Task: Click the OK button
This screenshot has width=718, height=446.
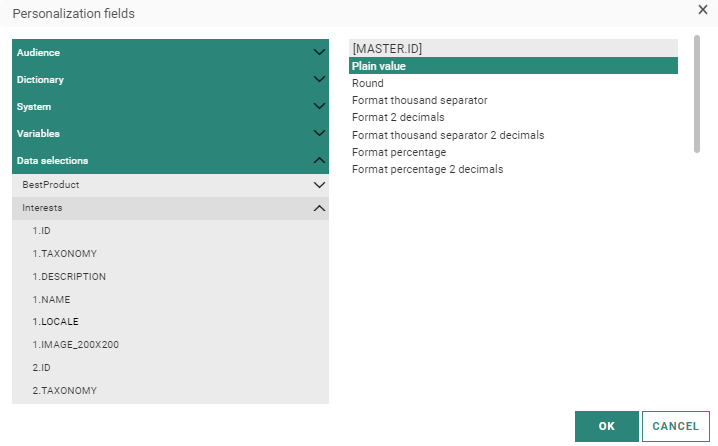Action: tap(606, 426)
